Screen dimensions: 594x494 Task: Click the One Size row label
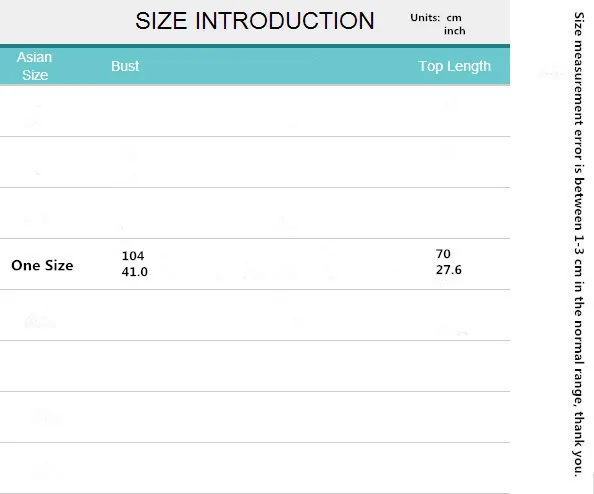point(42,265)
